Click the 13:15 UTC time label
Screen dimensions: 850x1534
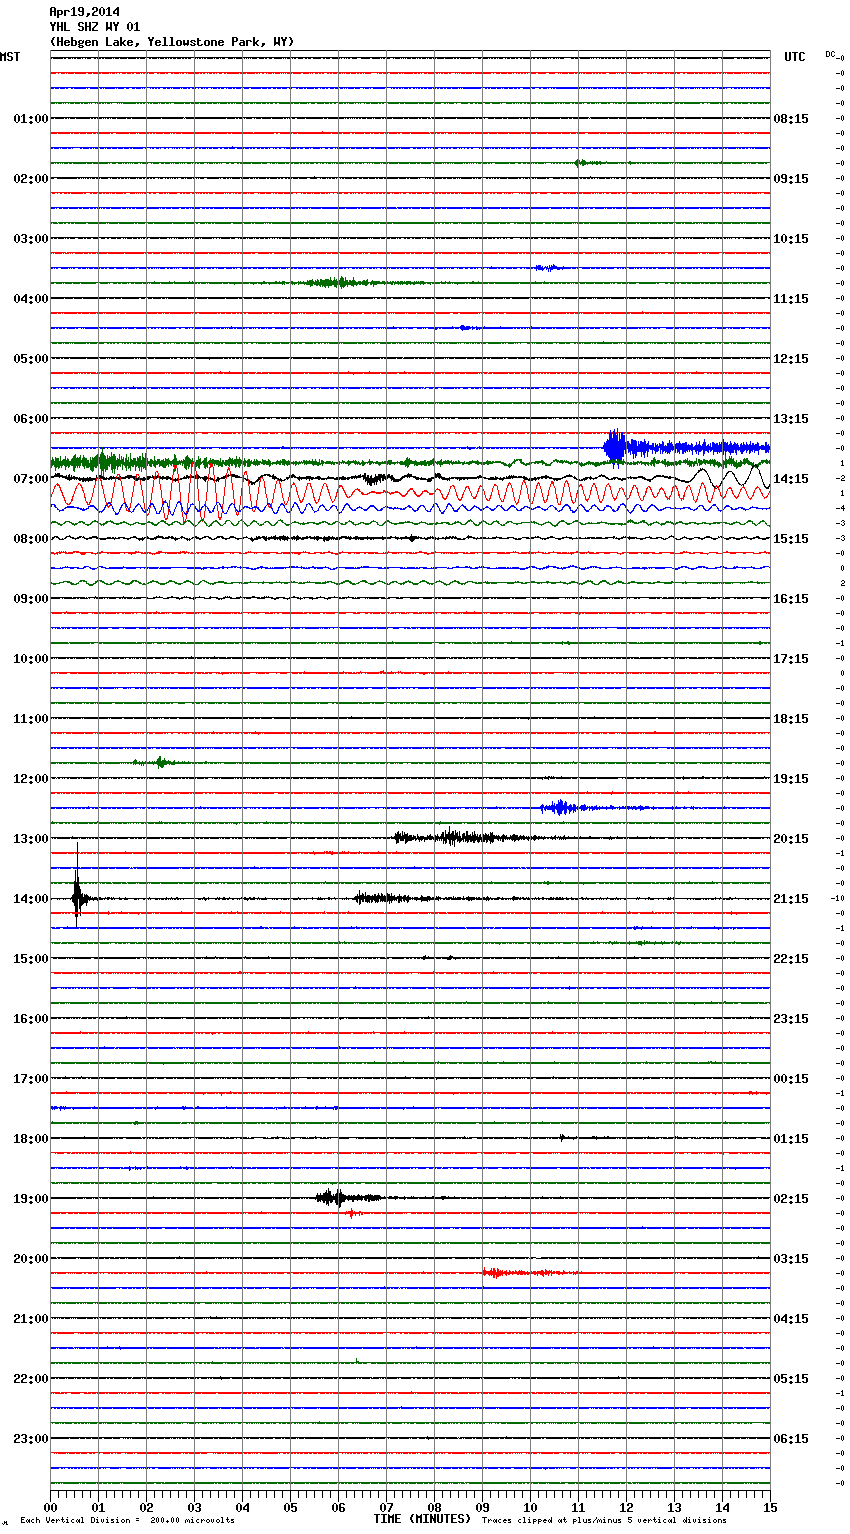pyautogui.click(x=791, y=419)
